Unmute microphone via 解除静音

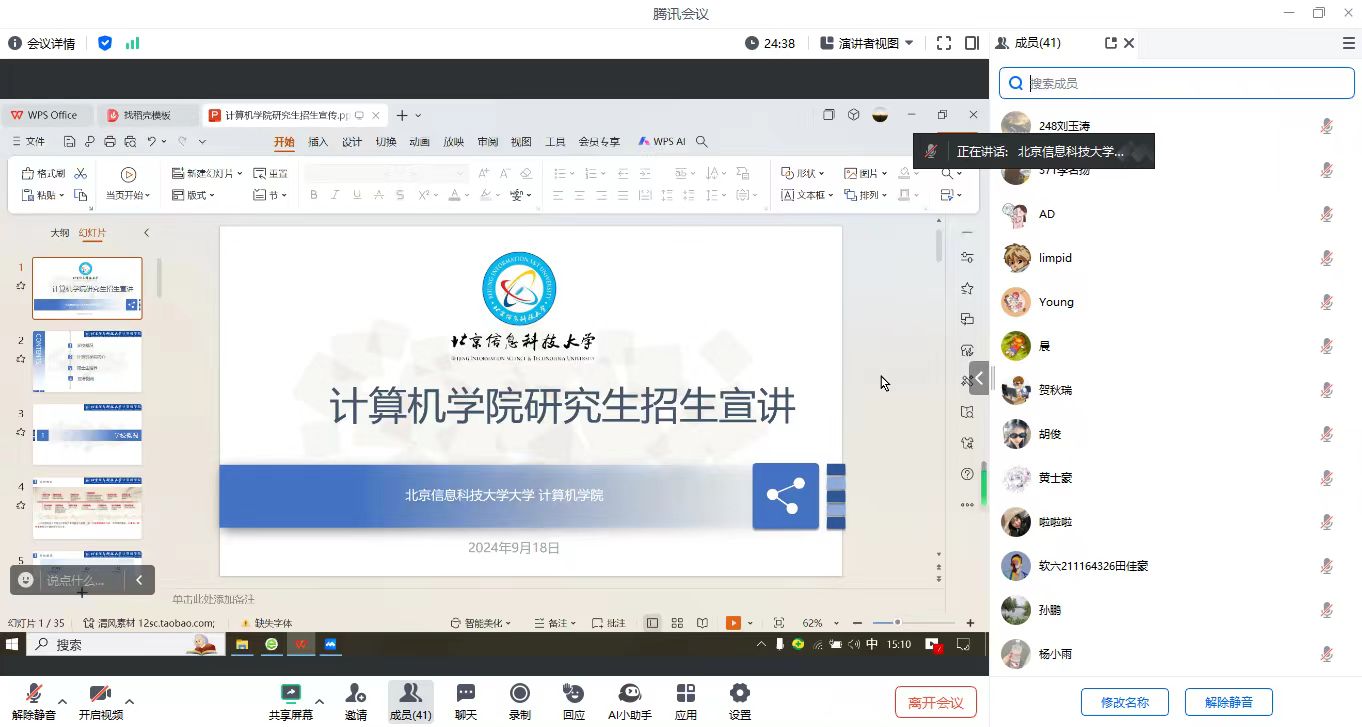34,694
